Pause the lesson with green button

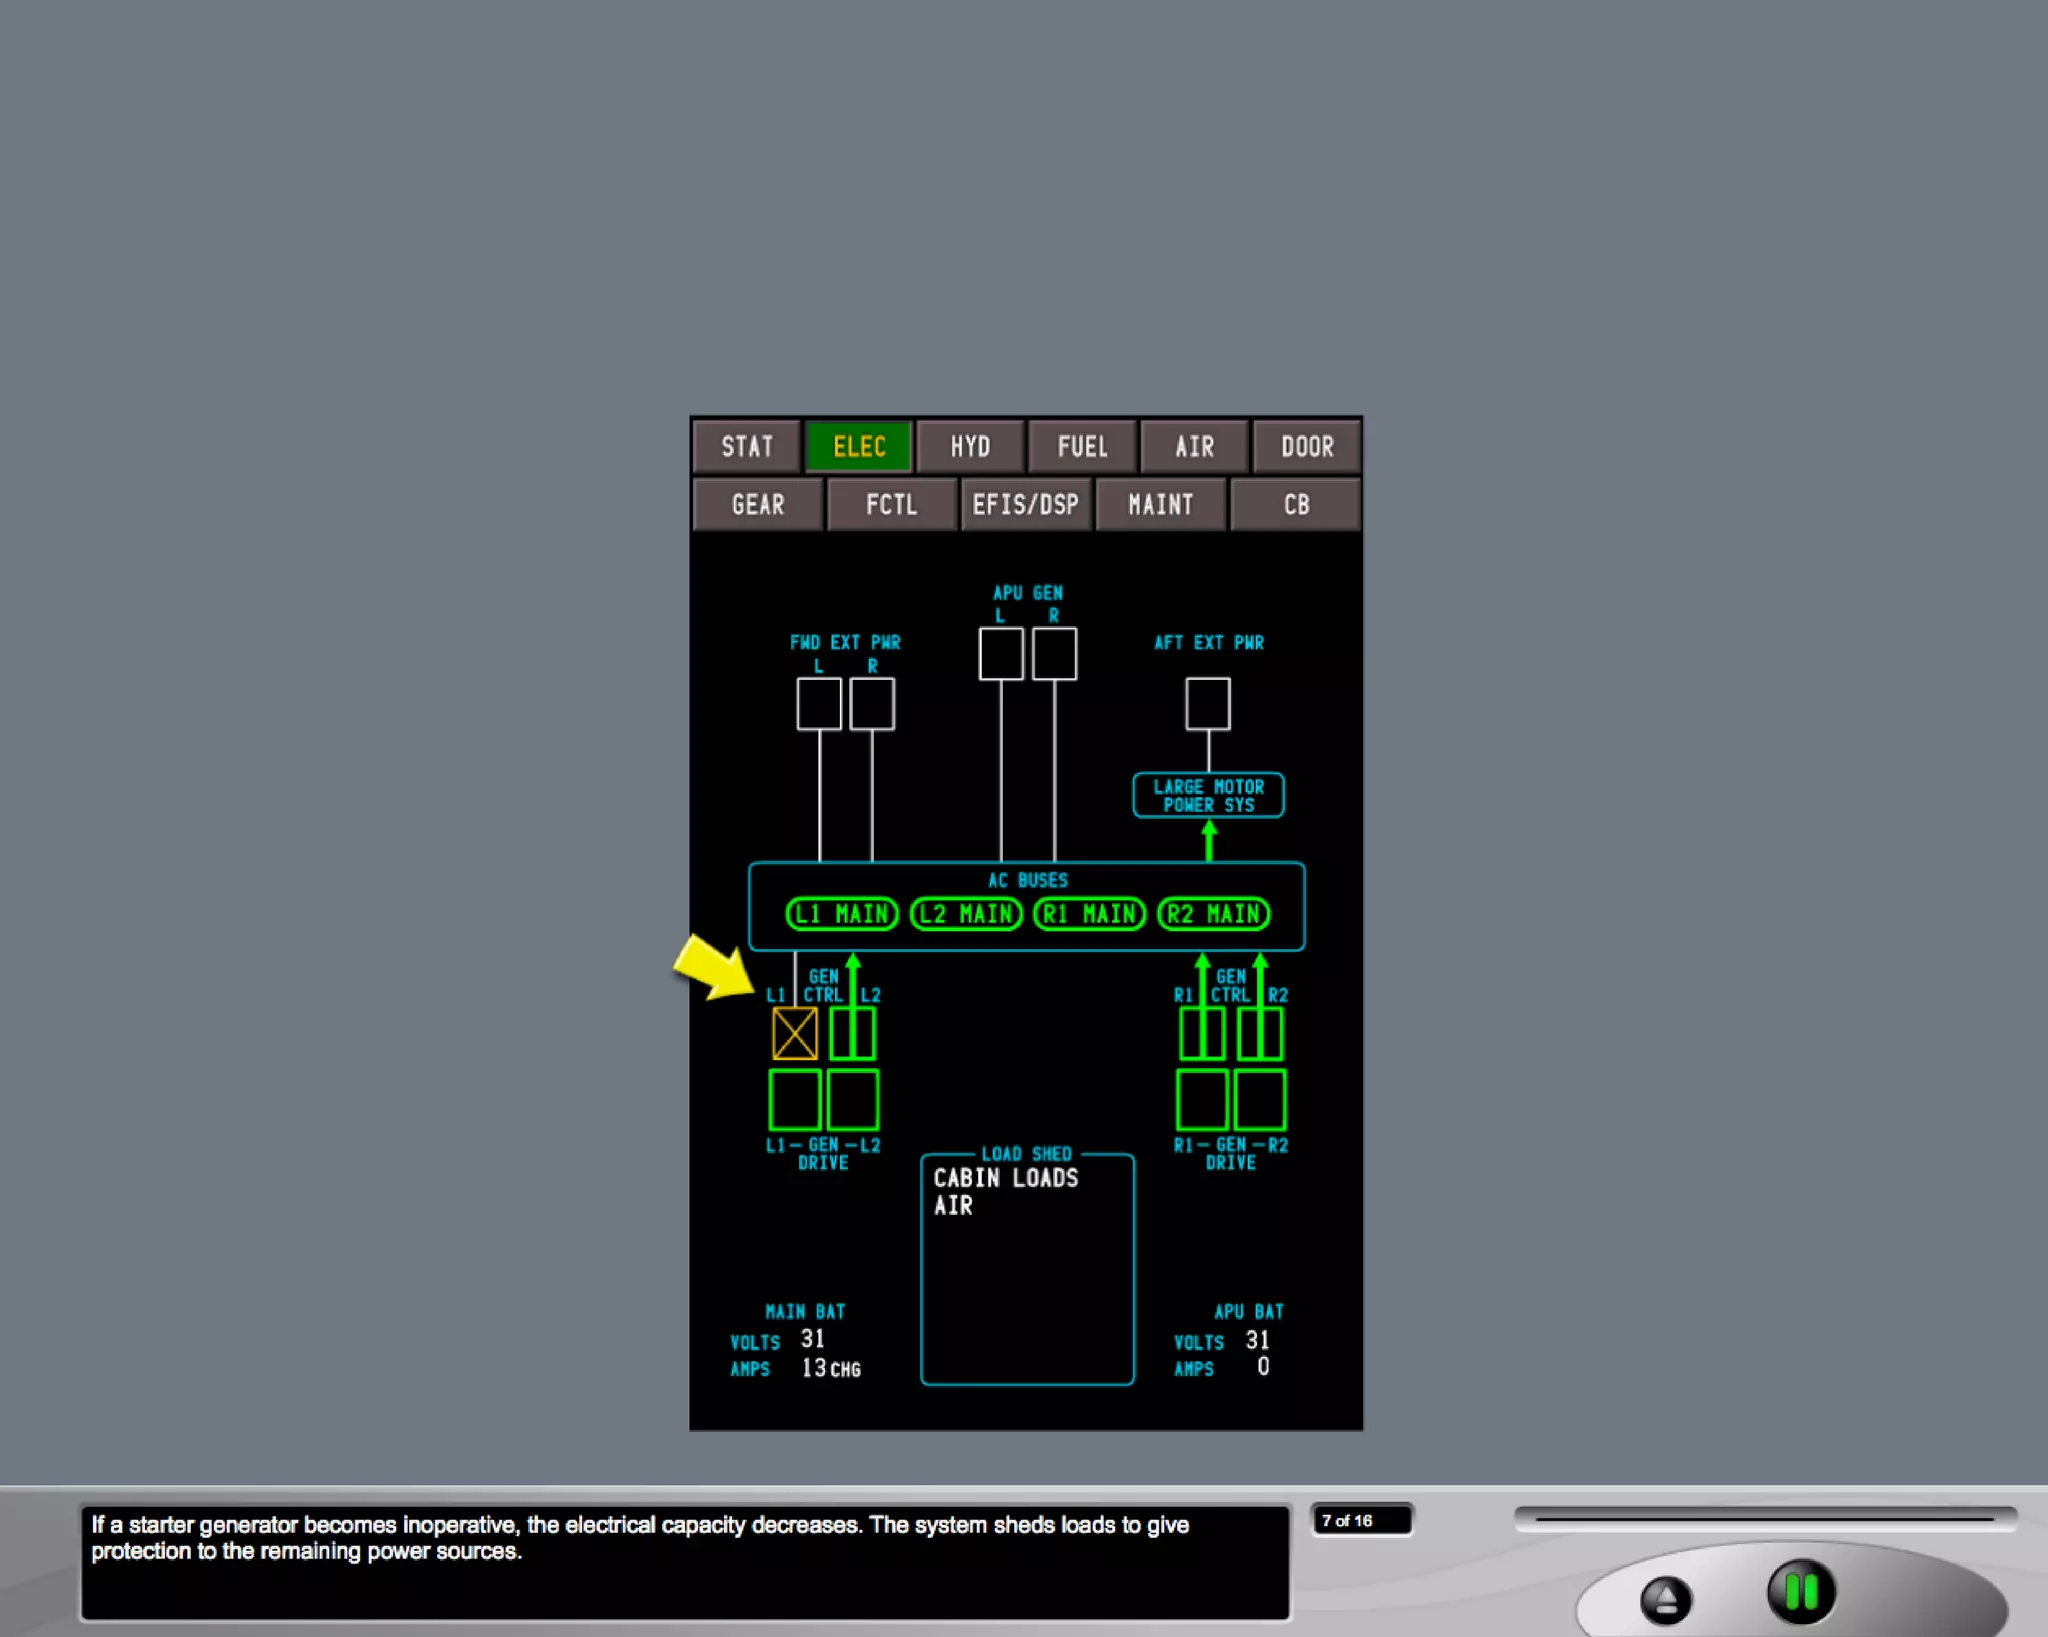click(1801, 1592)
